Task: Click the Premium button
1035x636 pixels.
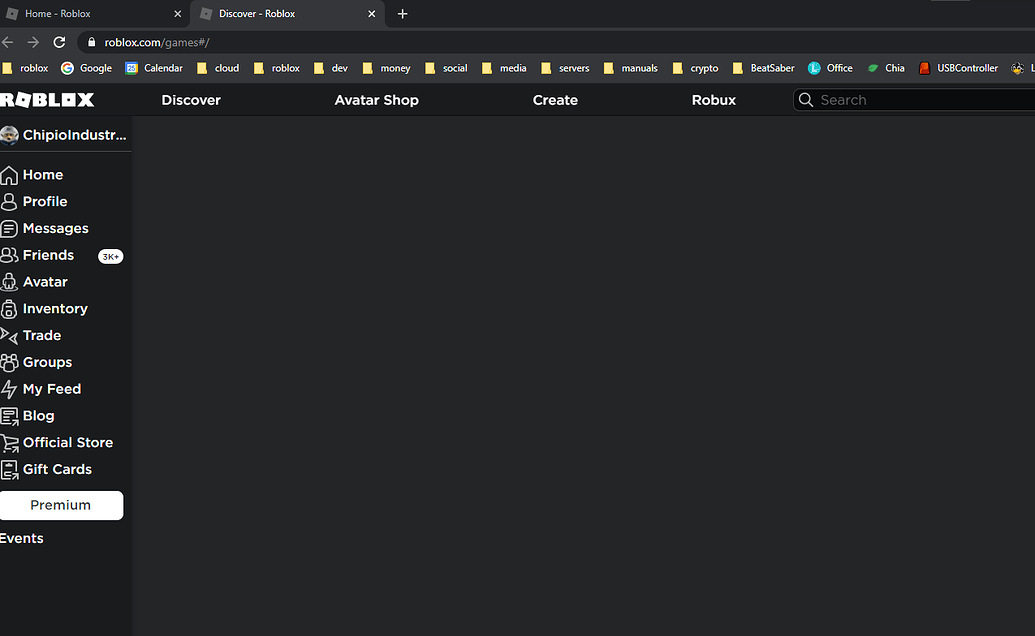Action: click(x=61, y=505)
